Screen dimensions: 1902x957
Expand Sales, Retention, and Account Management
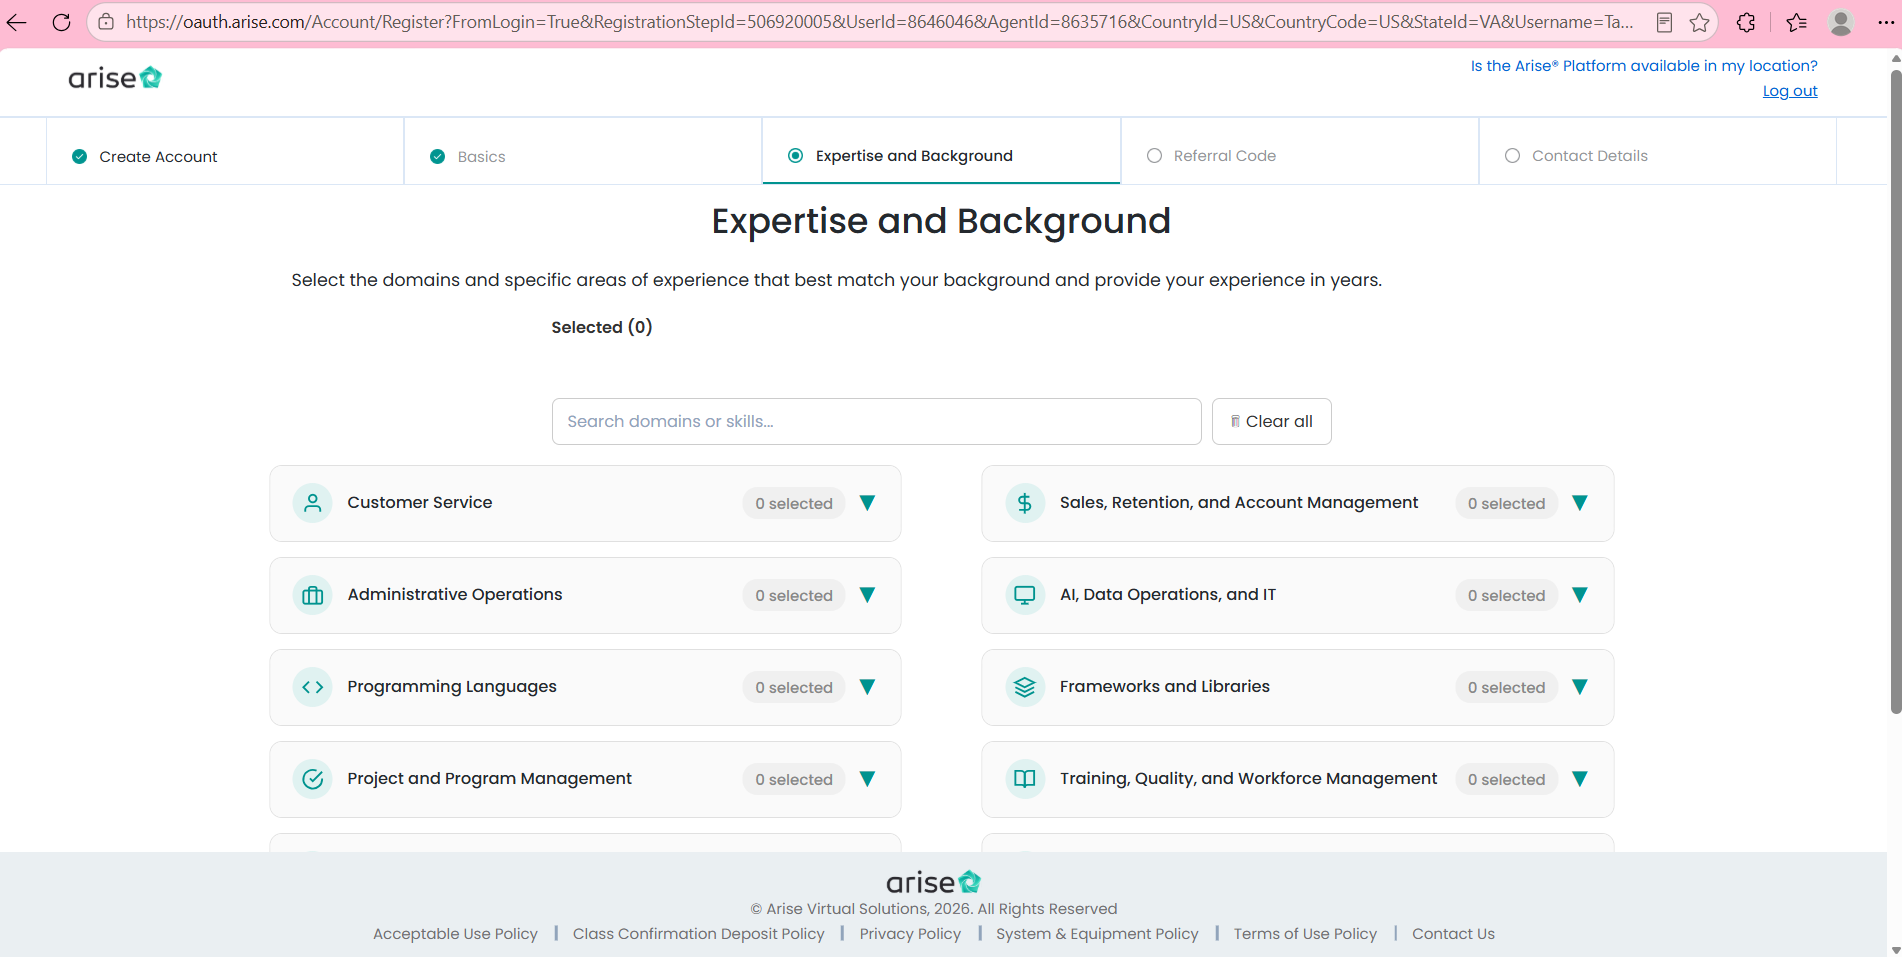(1580, 503)
